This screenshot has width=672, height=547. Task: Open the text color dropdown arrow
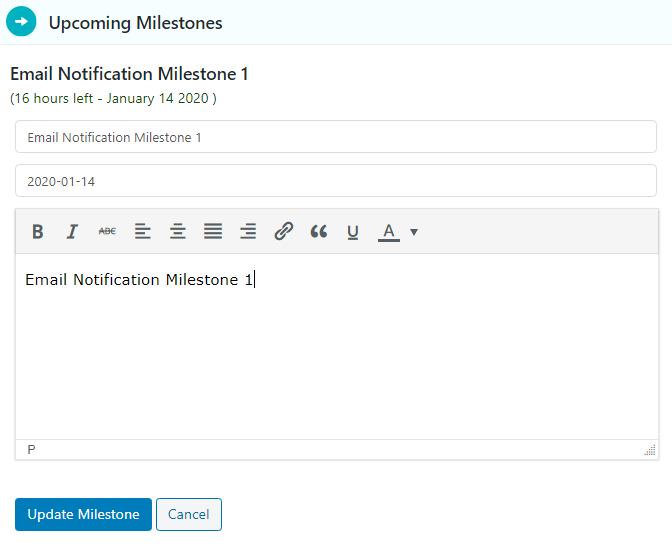(x=414, y=232)
